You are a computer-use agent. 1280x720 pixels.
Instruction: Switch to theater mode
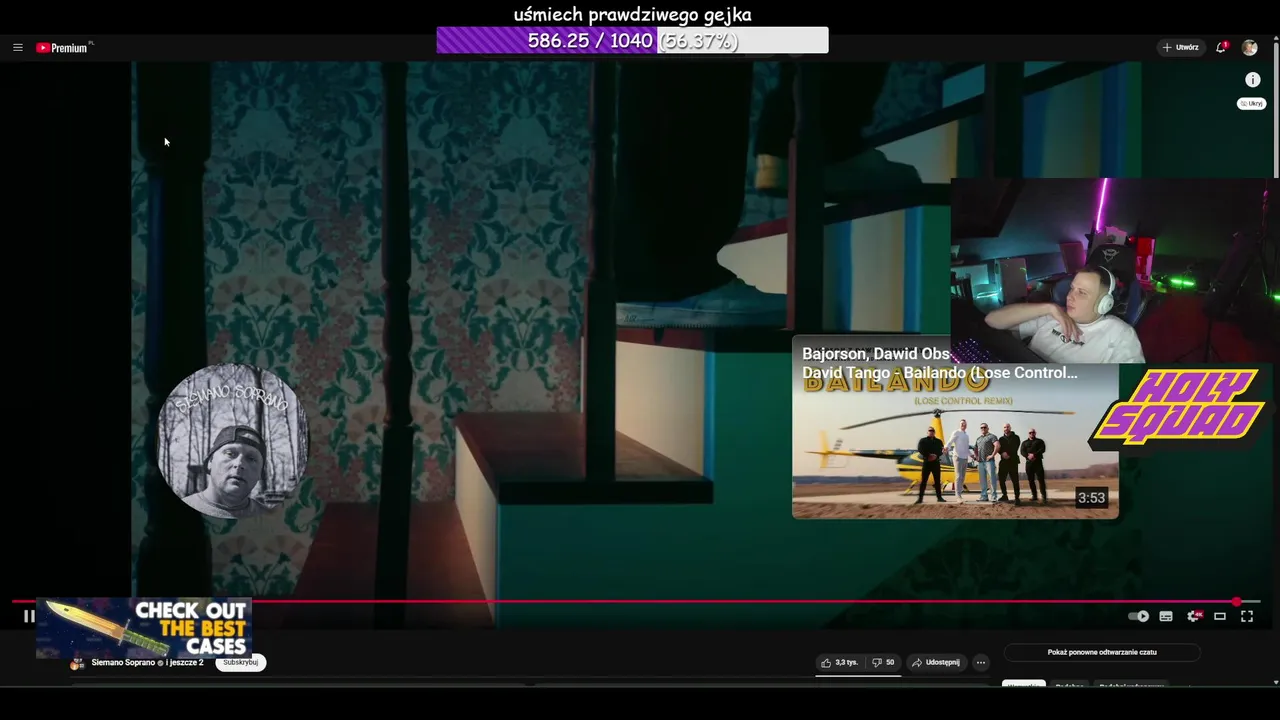coord(1220,616)
